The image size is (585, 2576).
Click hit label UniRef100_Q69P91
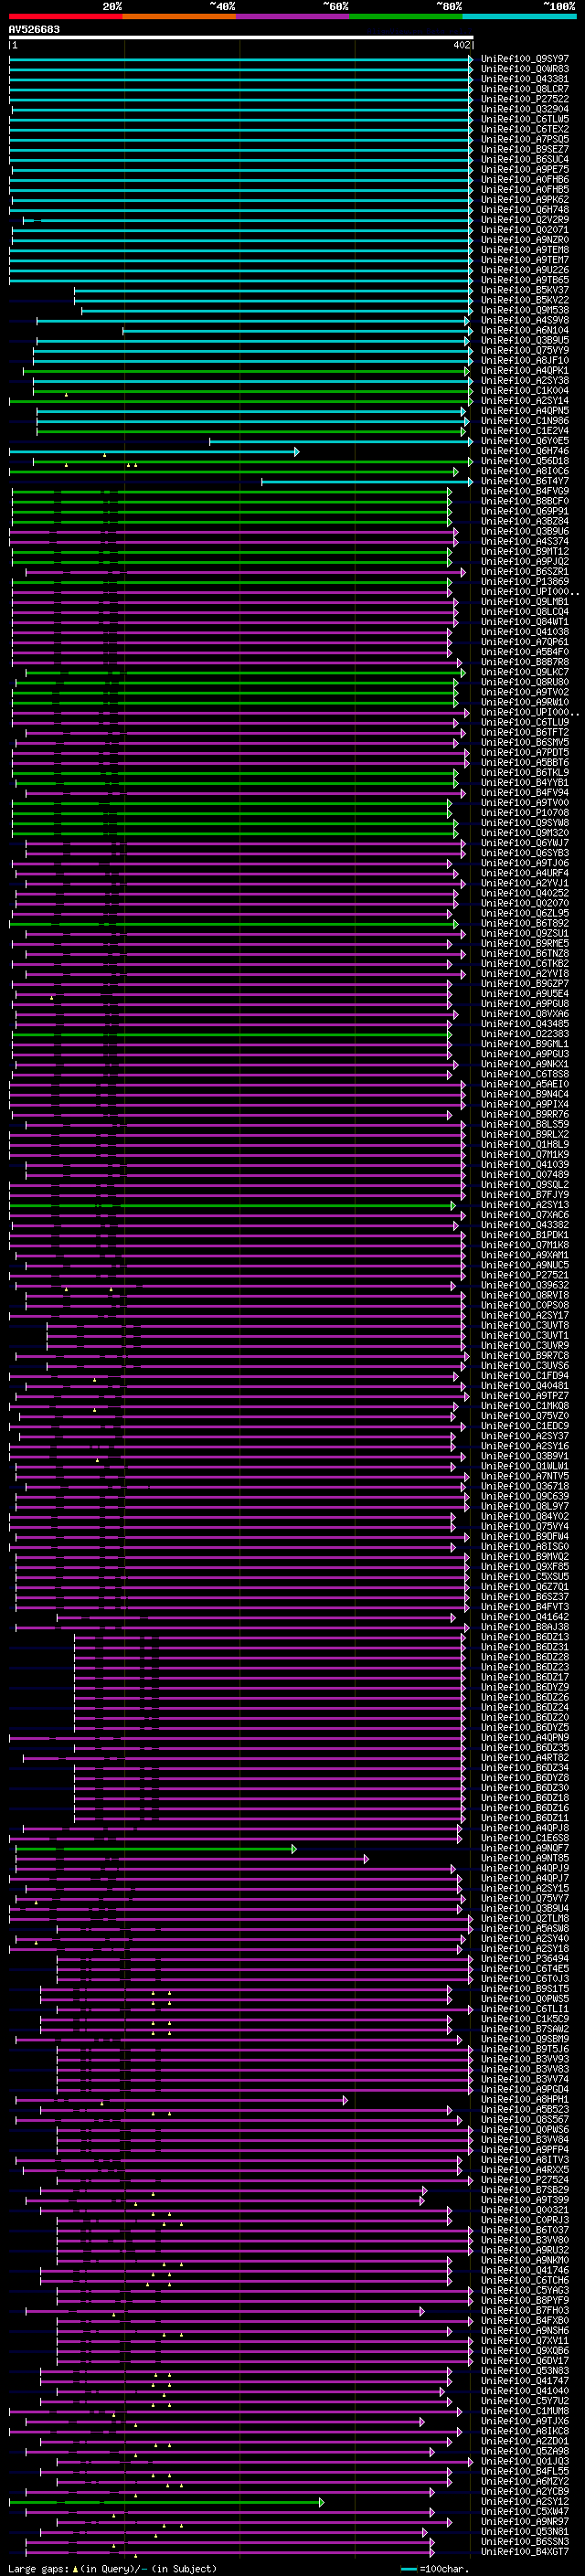524,511
